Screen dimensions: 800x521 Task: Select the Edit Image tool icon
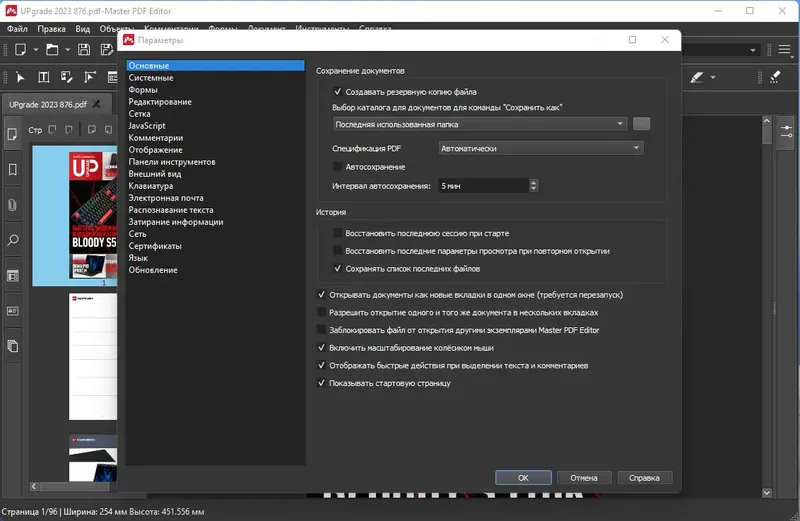click(66, 77)
